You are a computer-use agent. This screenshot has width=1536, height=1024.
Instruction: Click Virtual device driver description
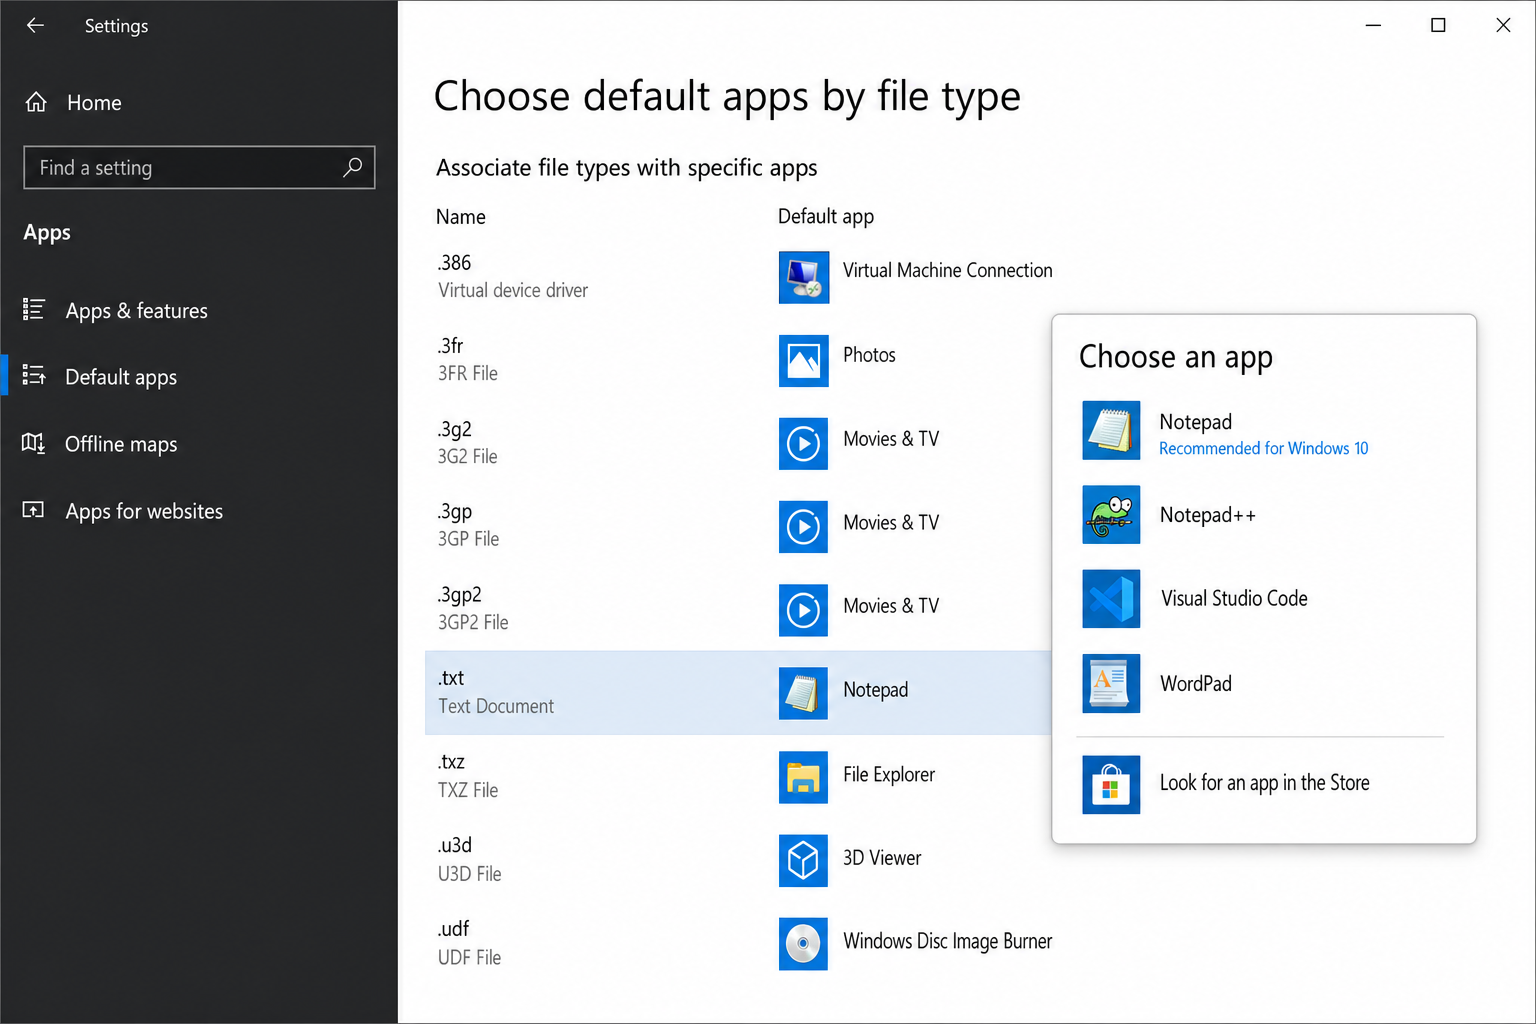[513, 290]
